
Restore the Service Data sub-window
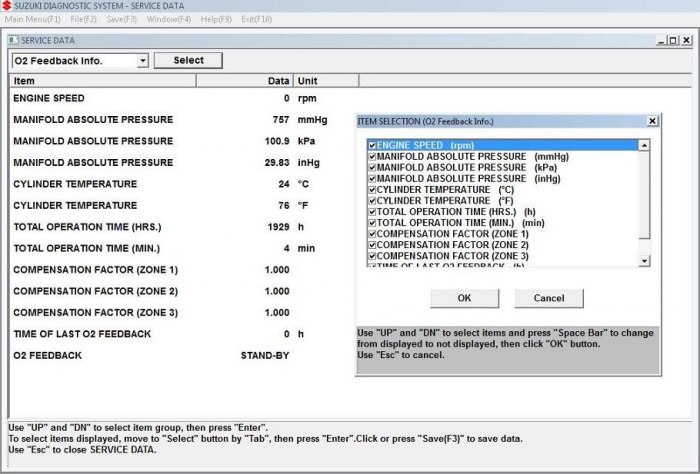click(672, 40)
